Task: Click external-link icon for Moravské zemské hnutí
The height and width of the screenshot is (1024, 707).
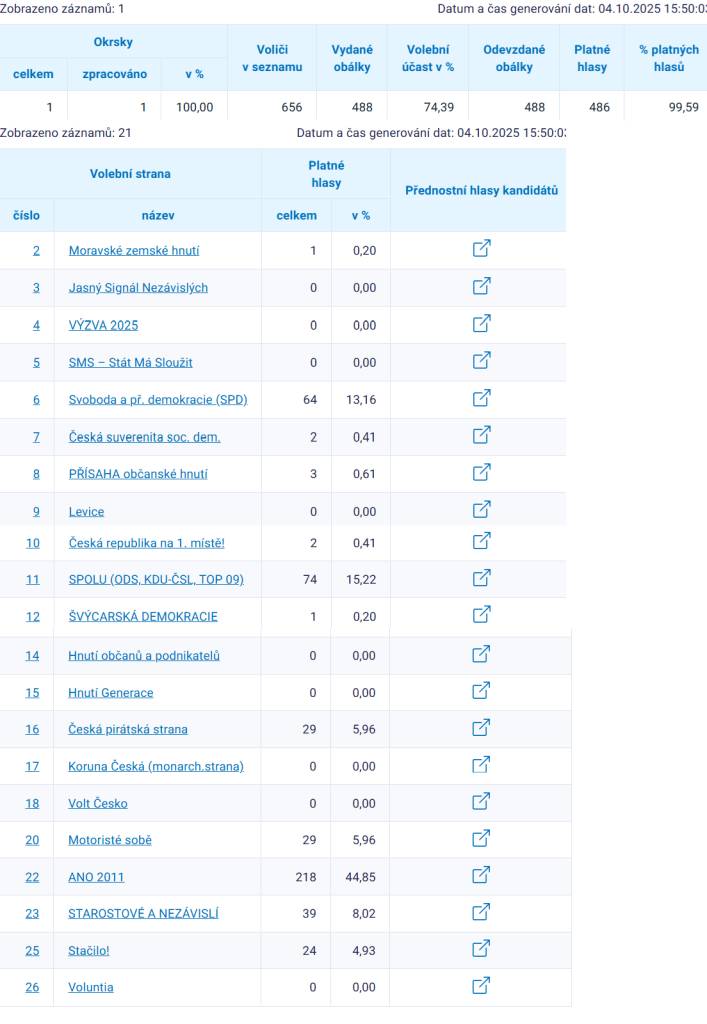Action: coord(481,249)
